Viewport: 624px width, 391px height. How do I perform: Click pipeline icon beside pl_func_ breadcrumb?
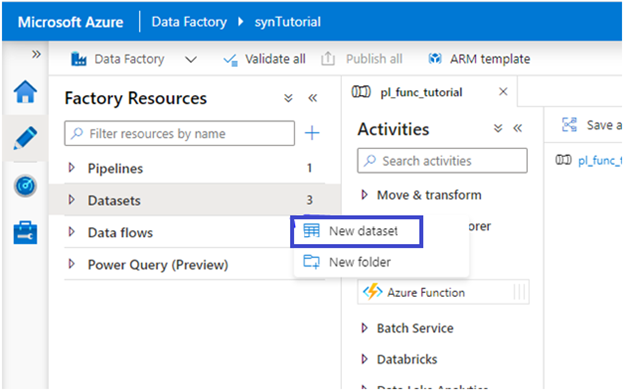point(564,160)
